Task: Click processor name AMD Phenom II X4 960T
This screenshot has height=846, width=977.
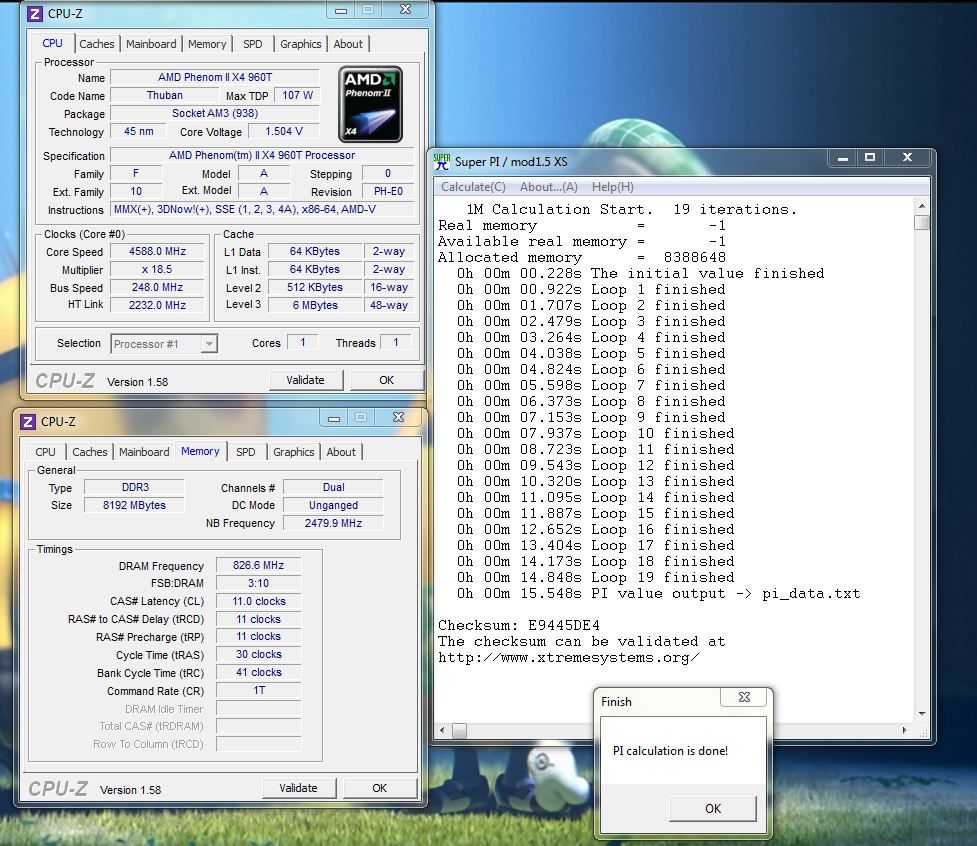Action: click(215, 77)
